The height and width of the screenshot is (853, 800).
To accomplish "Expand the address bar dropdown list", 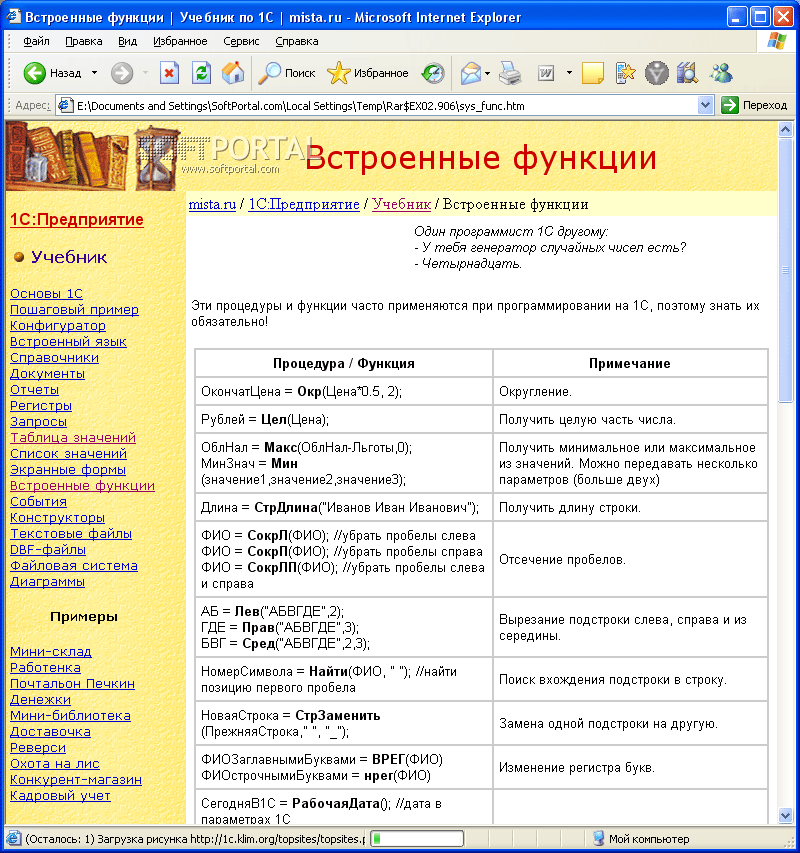I will (x=705, y=105).
